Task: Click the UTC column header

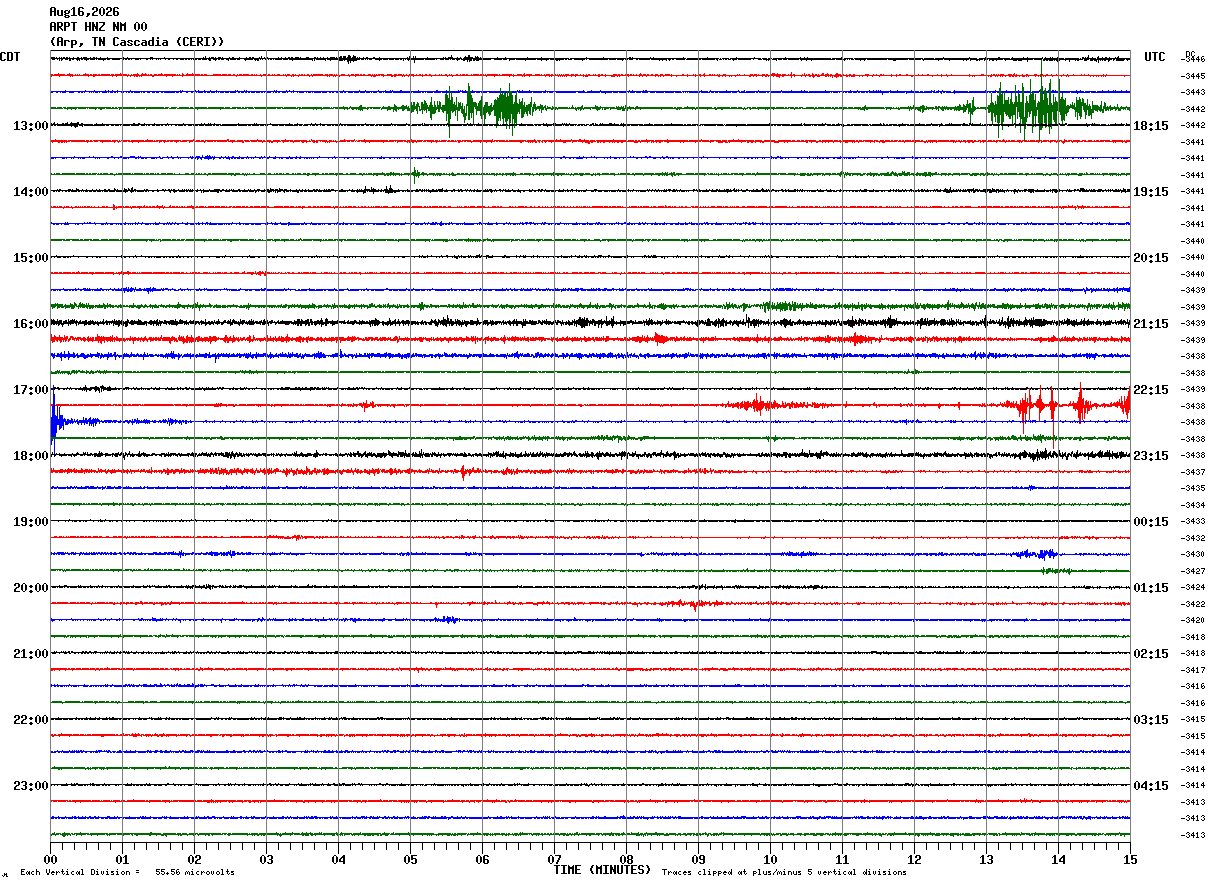Action: click(x=1155, y=57)
